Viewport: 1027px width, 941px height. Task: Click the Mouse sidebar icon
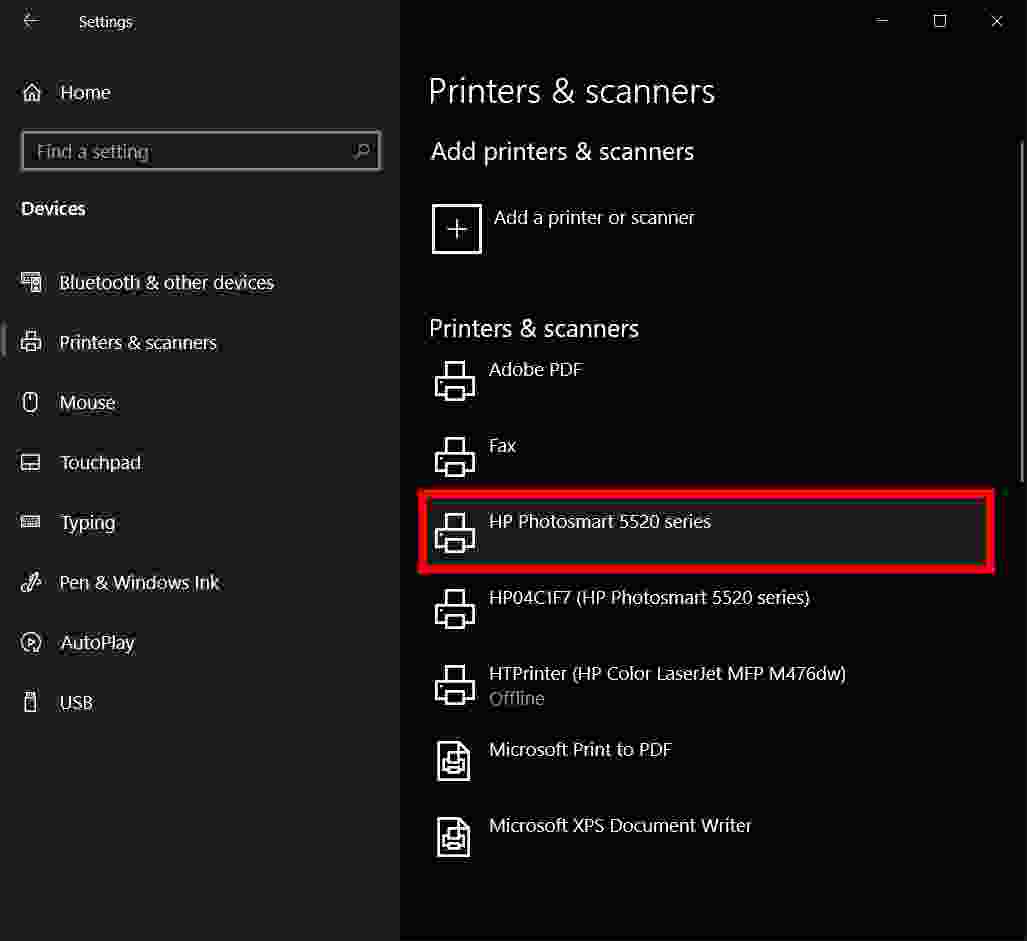[30, 402]
